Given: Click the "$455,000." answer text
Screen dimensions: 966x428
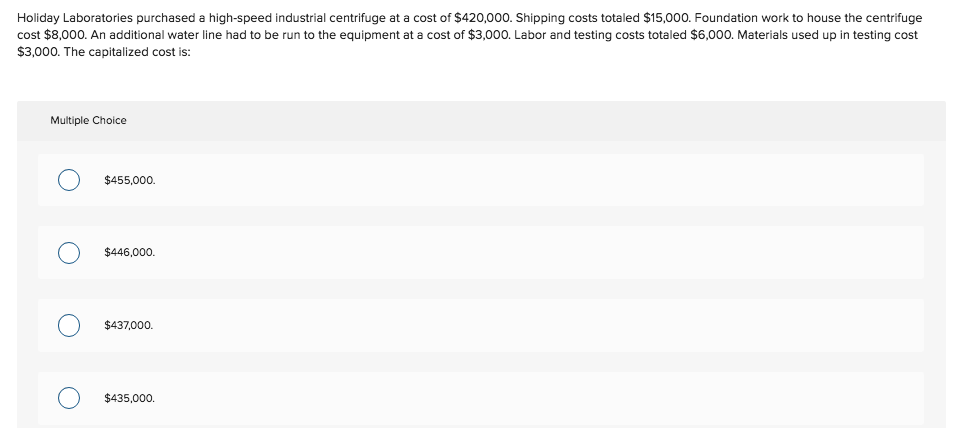Looking at the screenshot, I should pyautogui.click(x=130, y=180).
